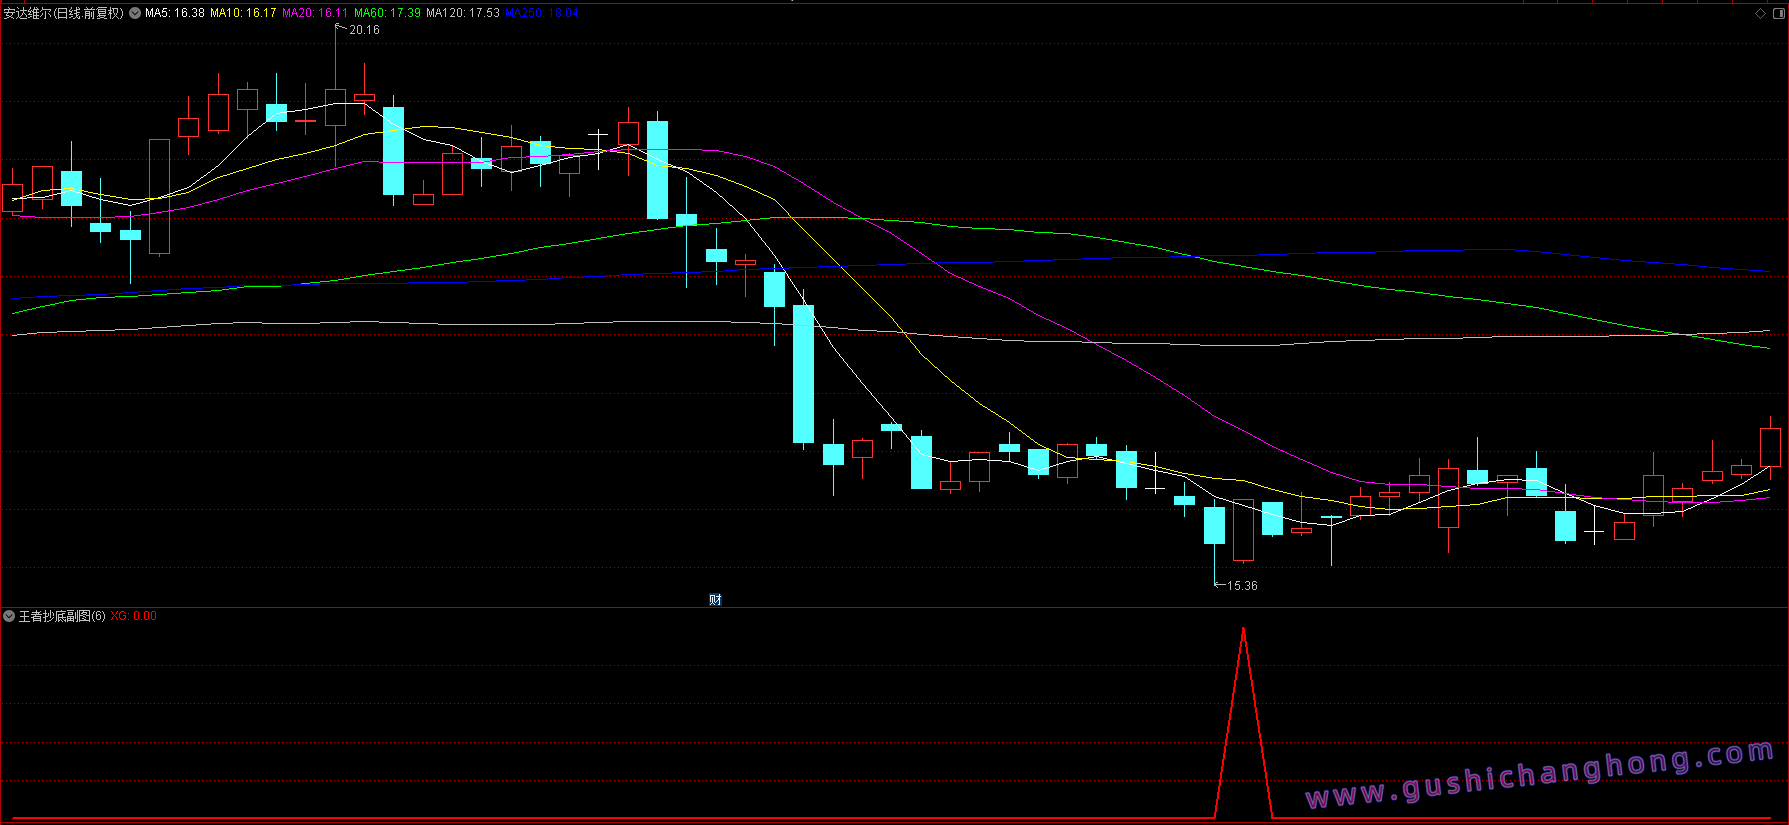This screenshot has width=1789, height=825.
Task: Click the last red candlestick on the right
Action: click(1770, 446)
